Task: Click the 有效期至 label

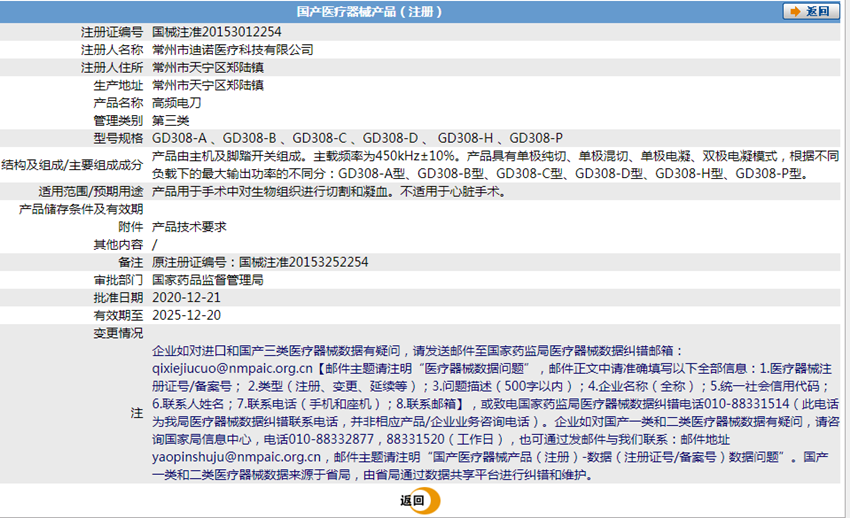Action: 118,315
